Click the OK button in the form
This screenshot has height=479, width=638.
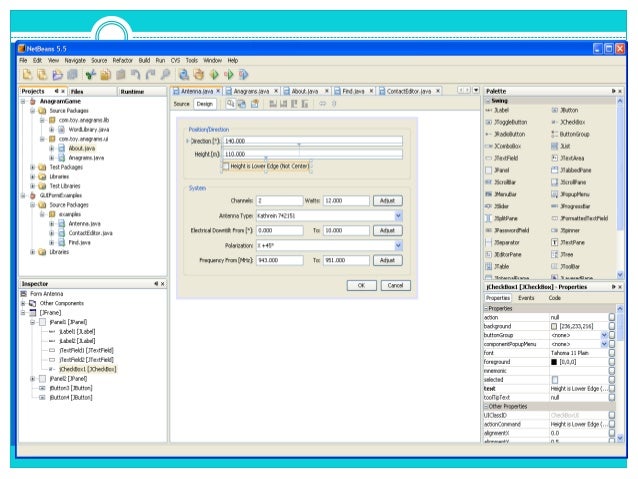click(361, 285)
